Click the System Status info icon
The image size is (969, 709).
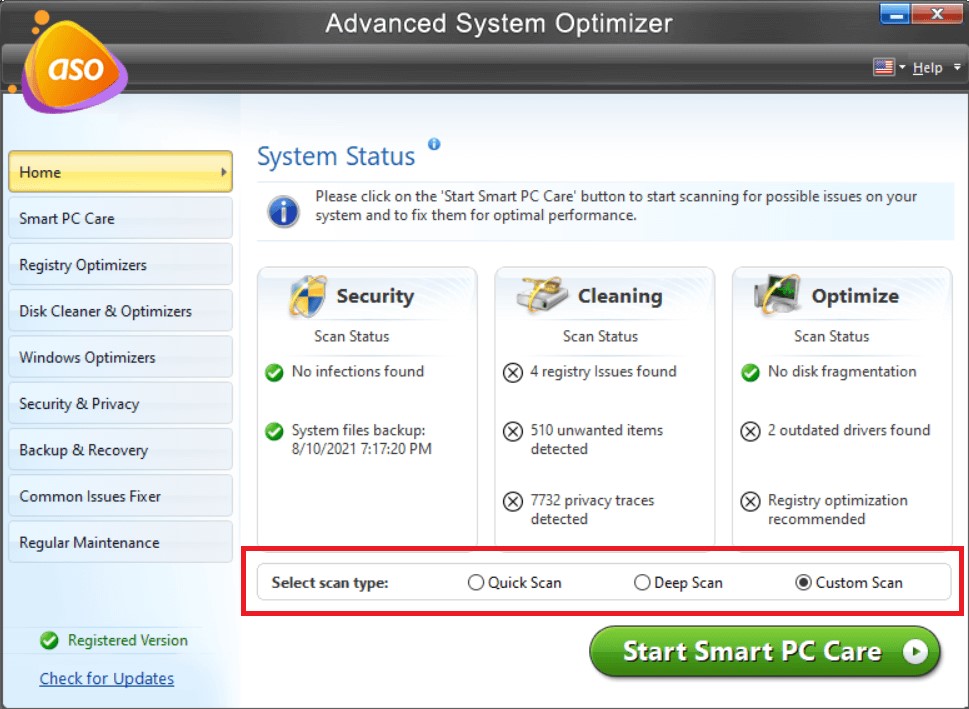pos(434,144)
